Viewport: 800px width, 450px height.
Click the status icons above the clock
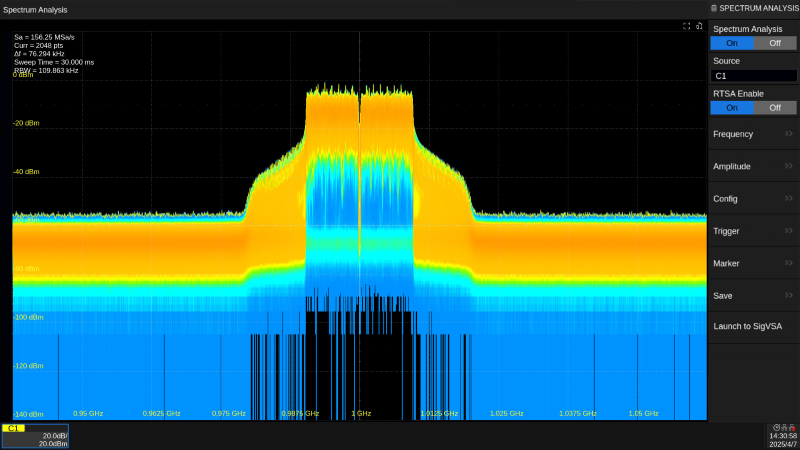tap(782, 427)
